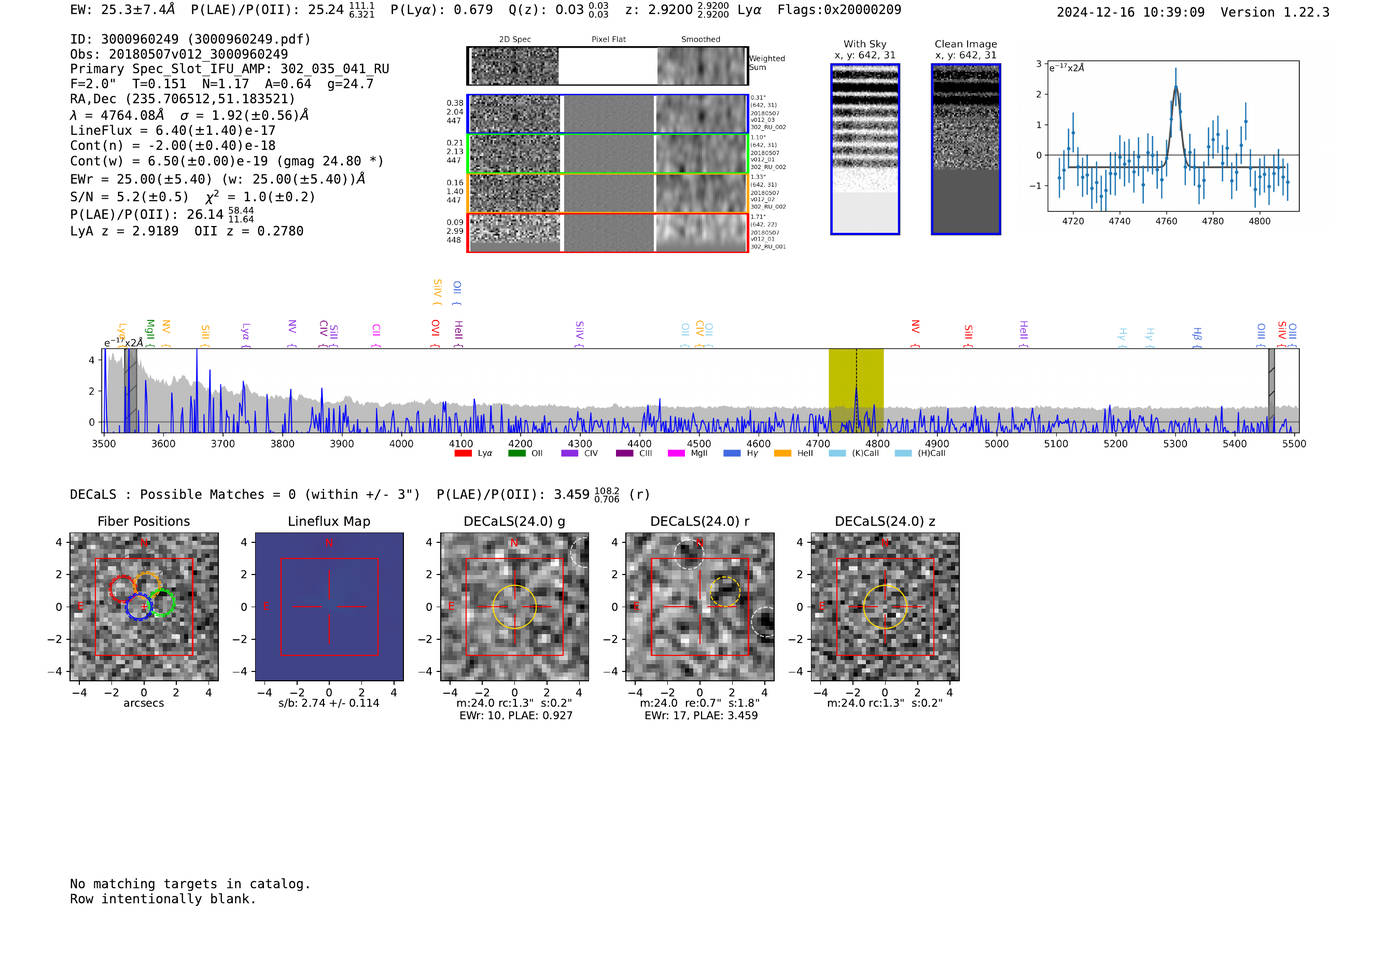The width and height of the screenshot is (1400, 953).
Task: Select the blue-bordered fiber 2D spectrum row
Action: click(607, 114)
